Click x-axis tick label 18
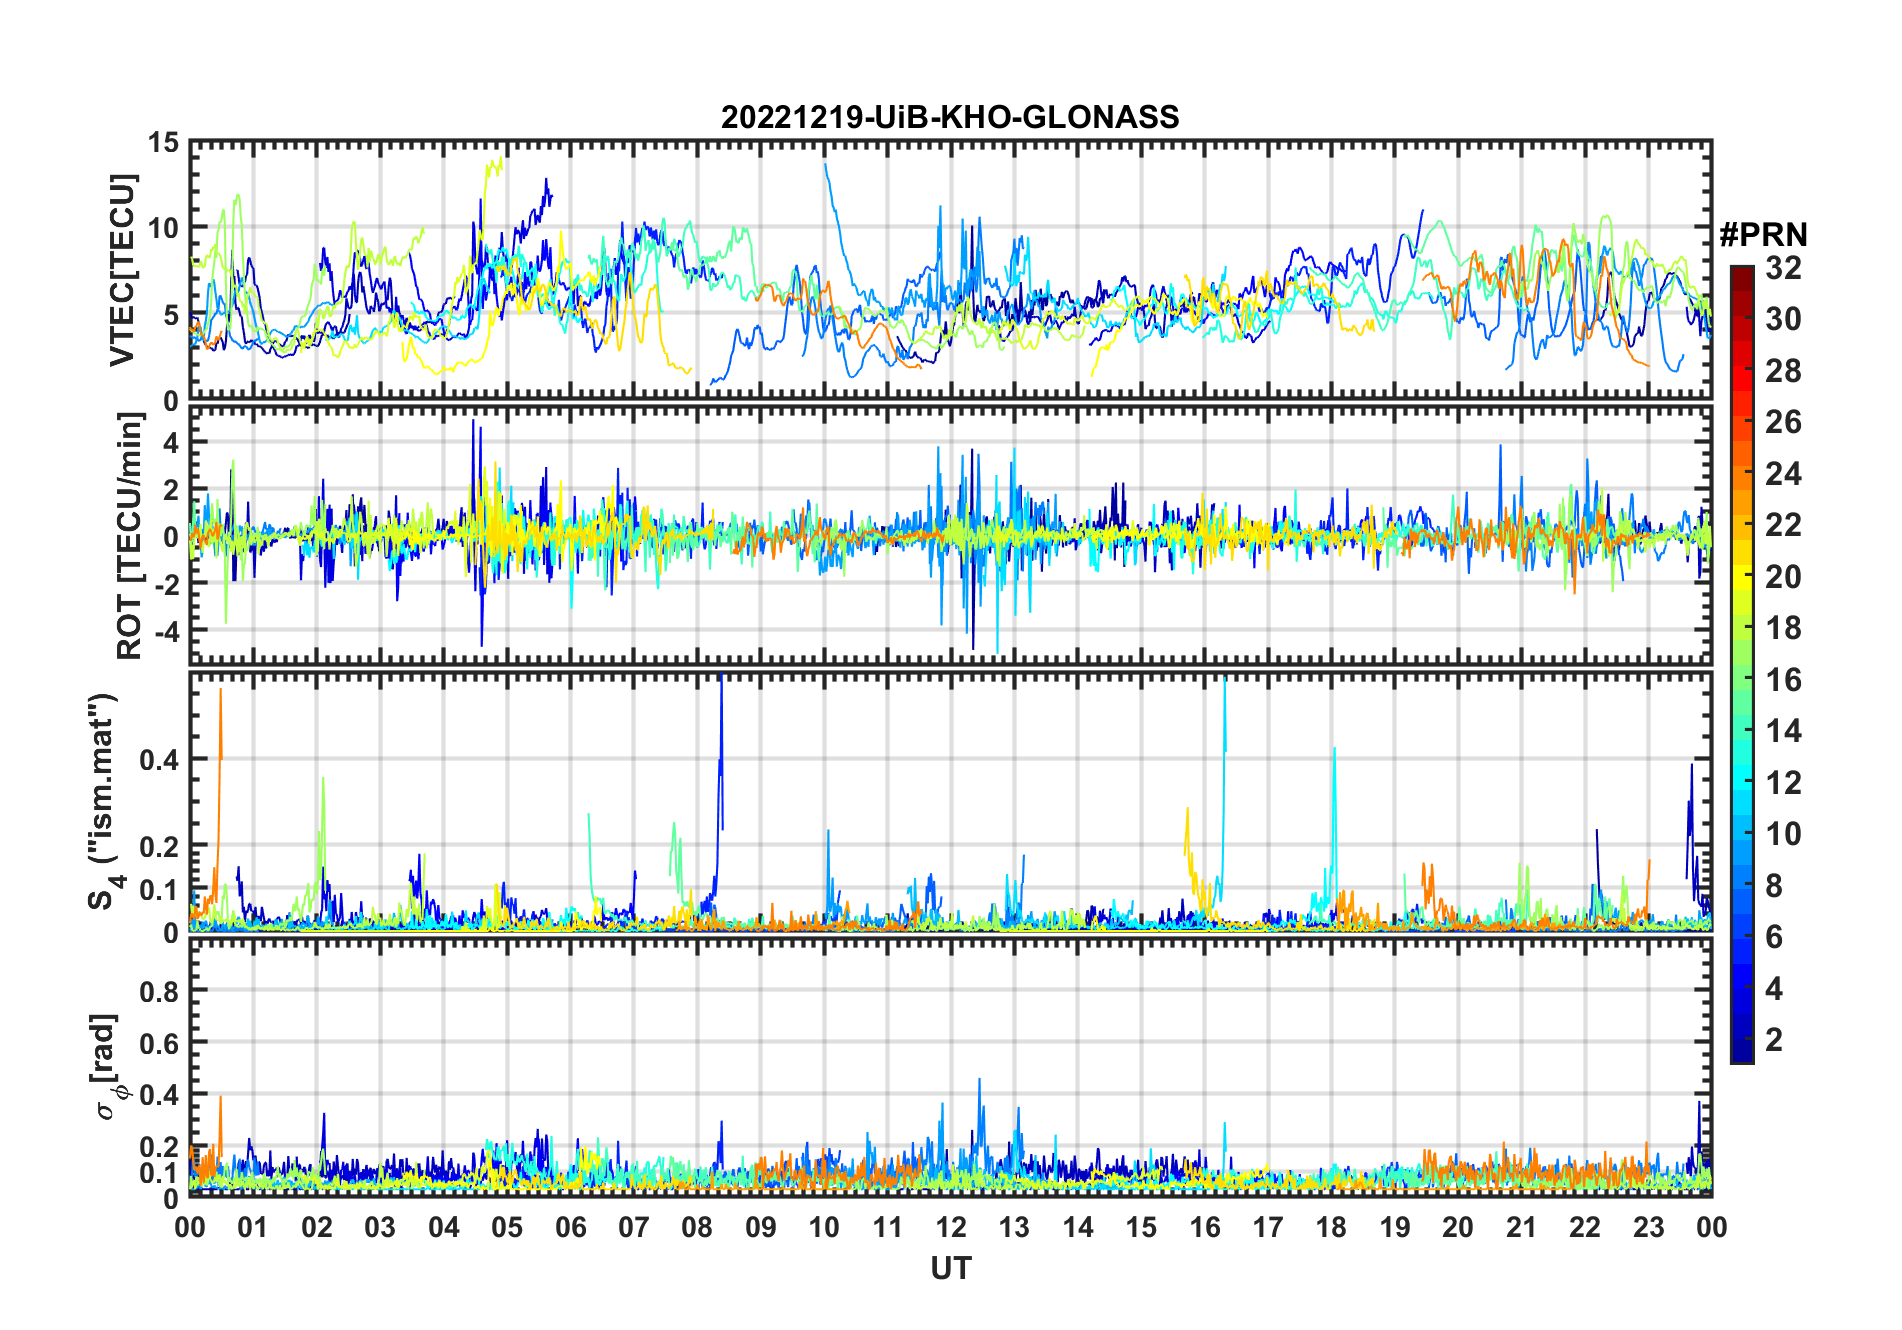 [x=1331, y=1227]
